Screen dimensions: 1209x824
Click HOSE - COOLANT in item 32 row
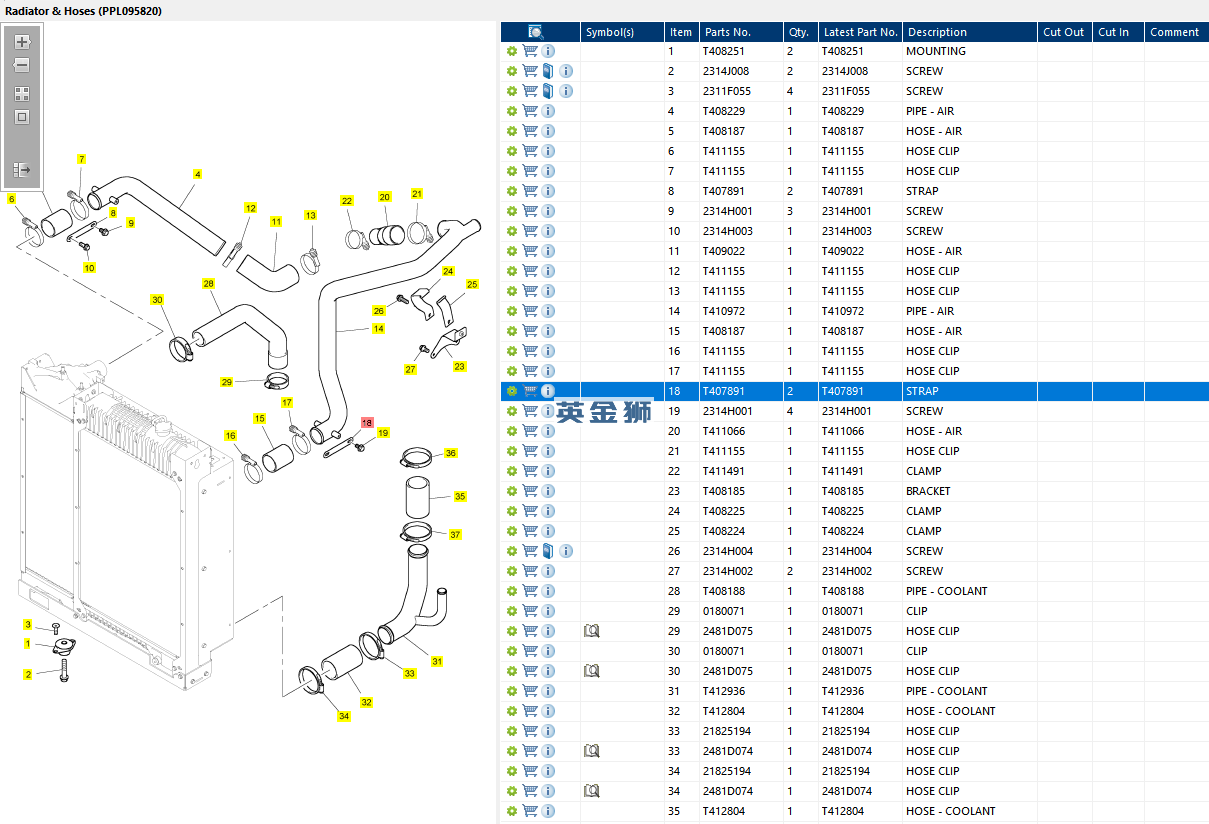950,711
